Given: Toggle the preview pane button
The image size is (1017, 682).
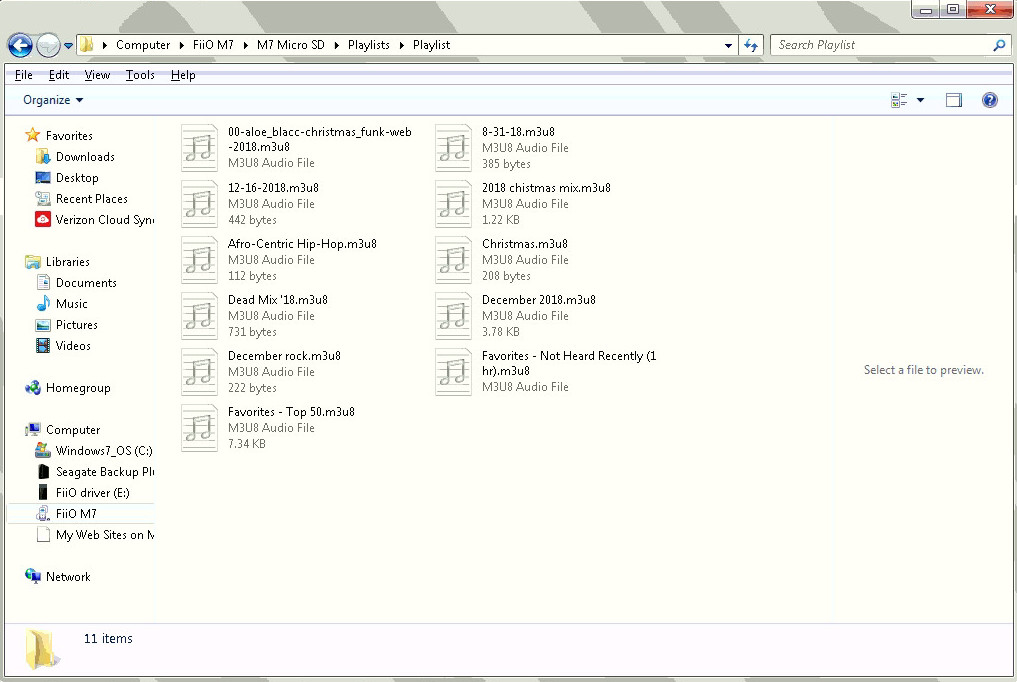Looking at the screenshot, I should pos(953,100).
